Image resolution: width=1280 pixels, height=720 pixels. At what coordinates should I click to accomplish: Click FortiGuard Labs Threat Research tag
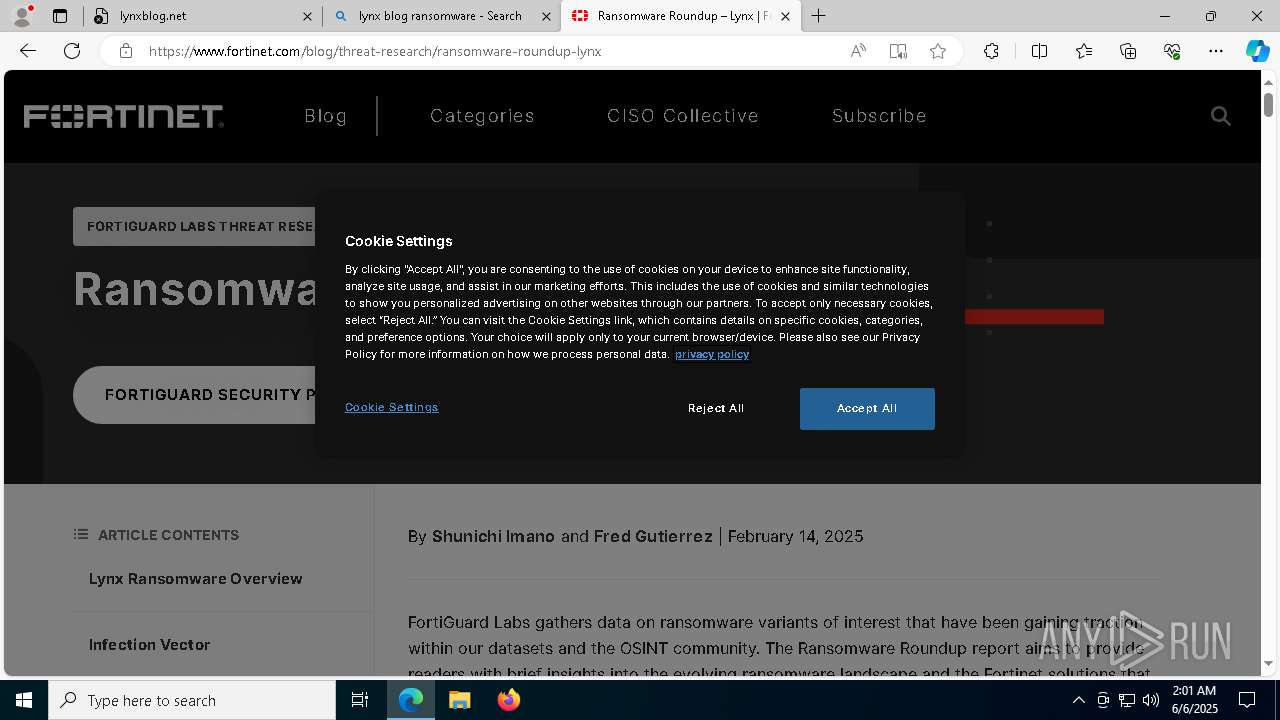195,227
